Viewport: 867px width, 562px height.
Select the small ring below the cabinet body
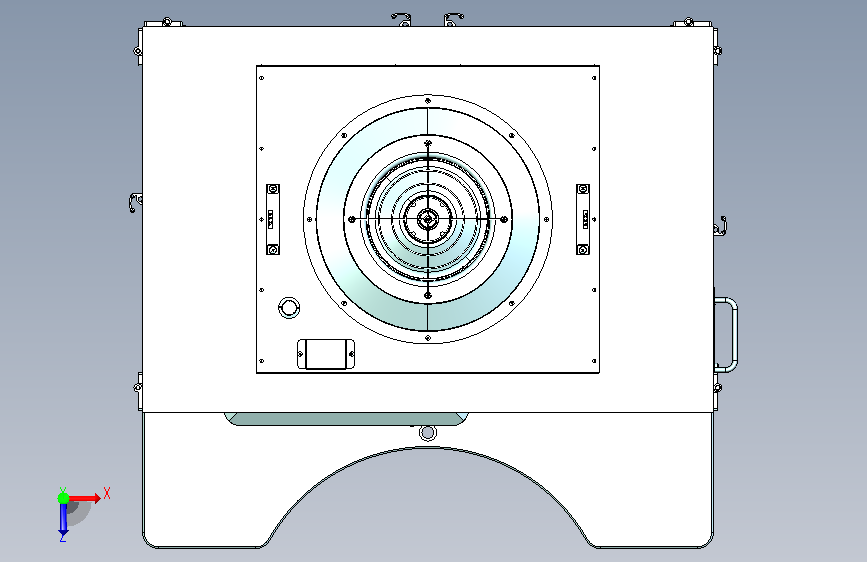click(427, 433)
